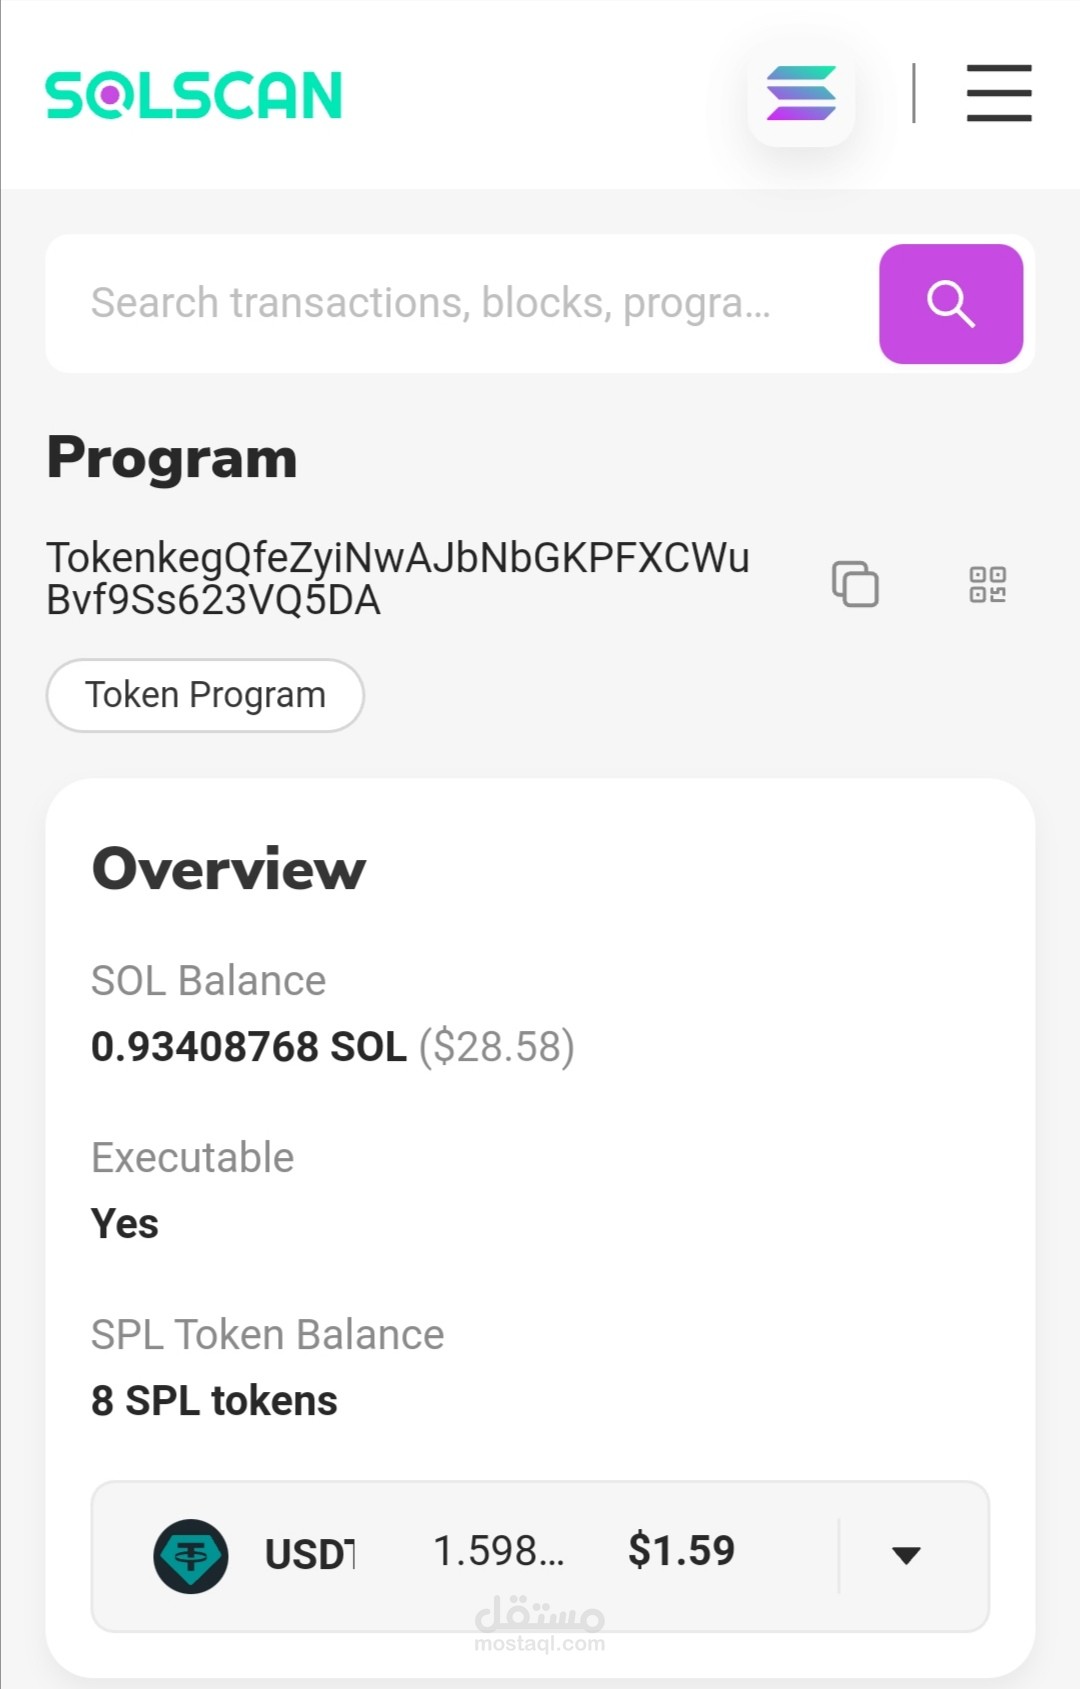Click the USDT token name
Viewport: 1080px width, 1689px height.
(x=310, y=1554)
